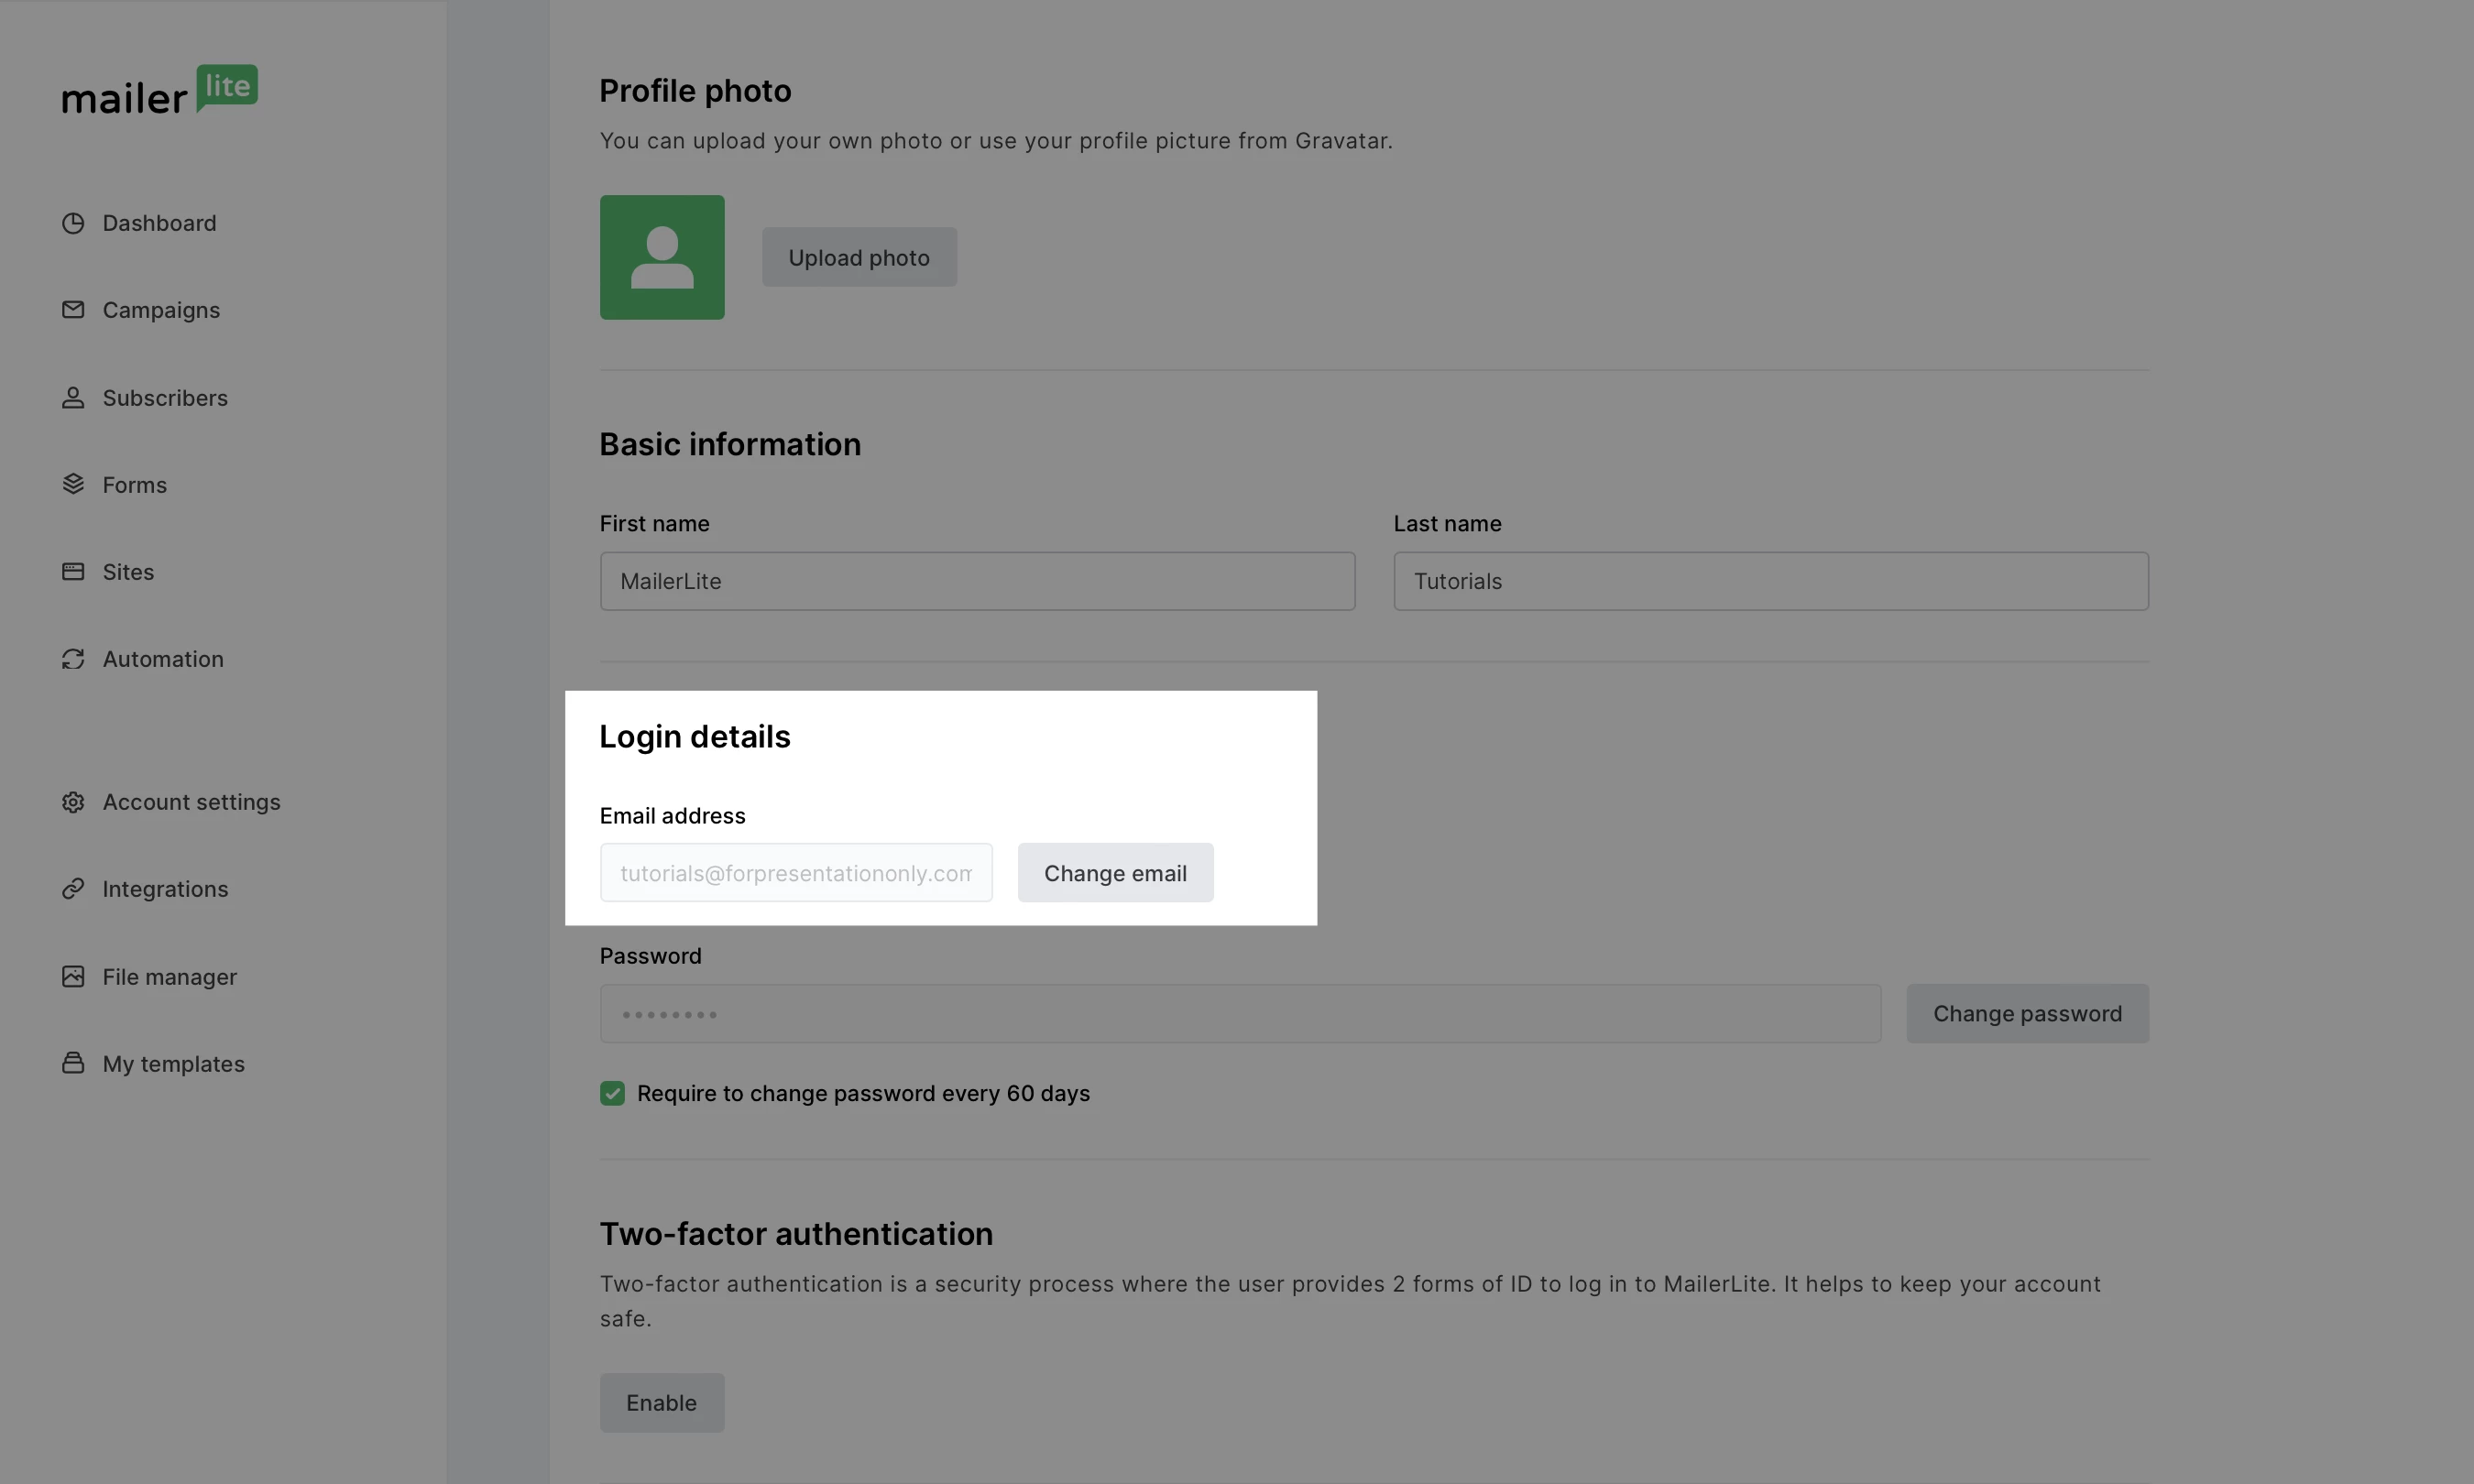Enable two-factor authentication
The image size is (2474, 1484).
pyautogui.click(x=661, y=1402)
